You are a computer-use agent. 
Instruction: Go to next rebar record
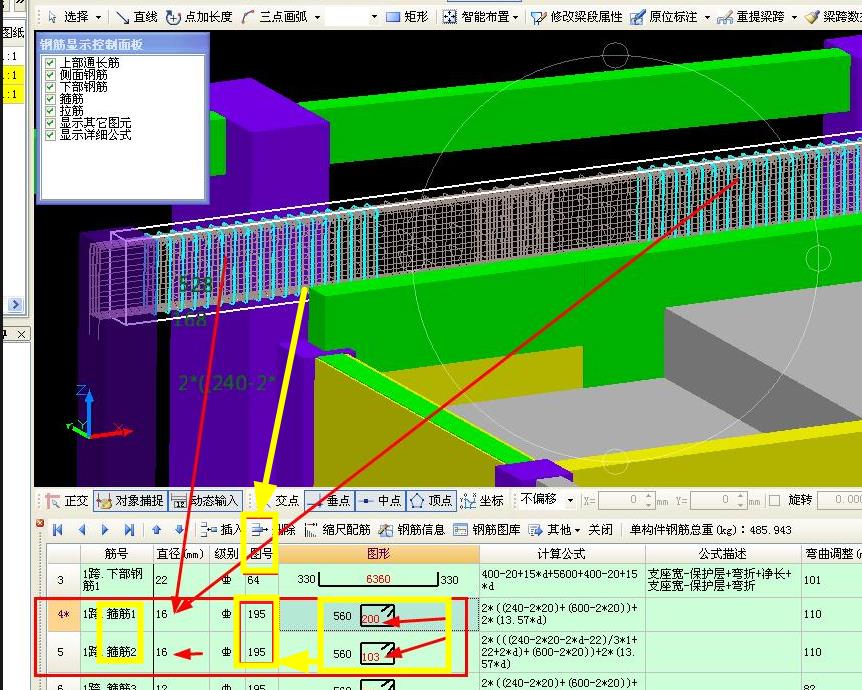[104, 529]
